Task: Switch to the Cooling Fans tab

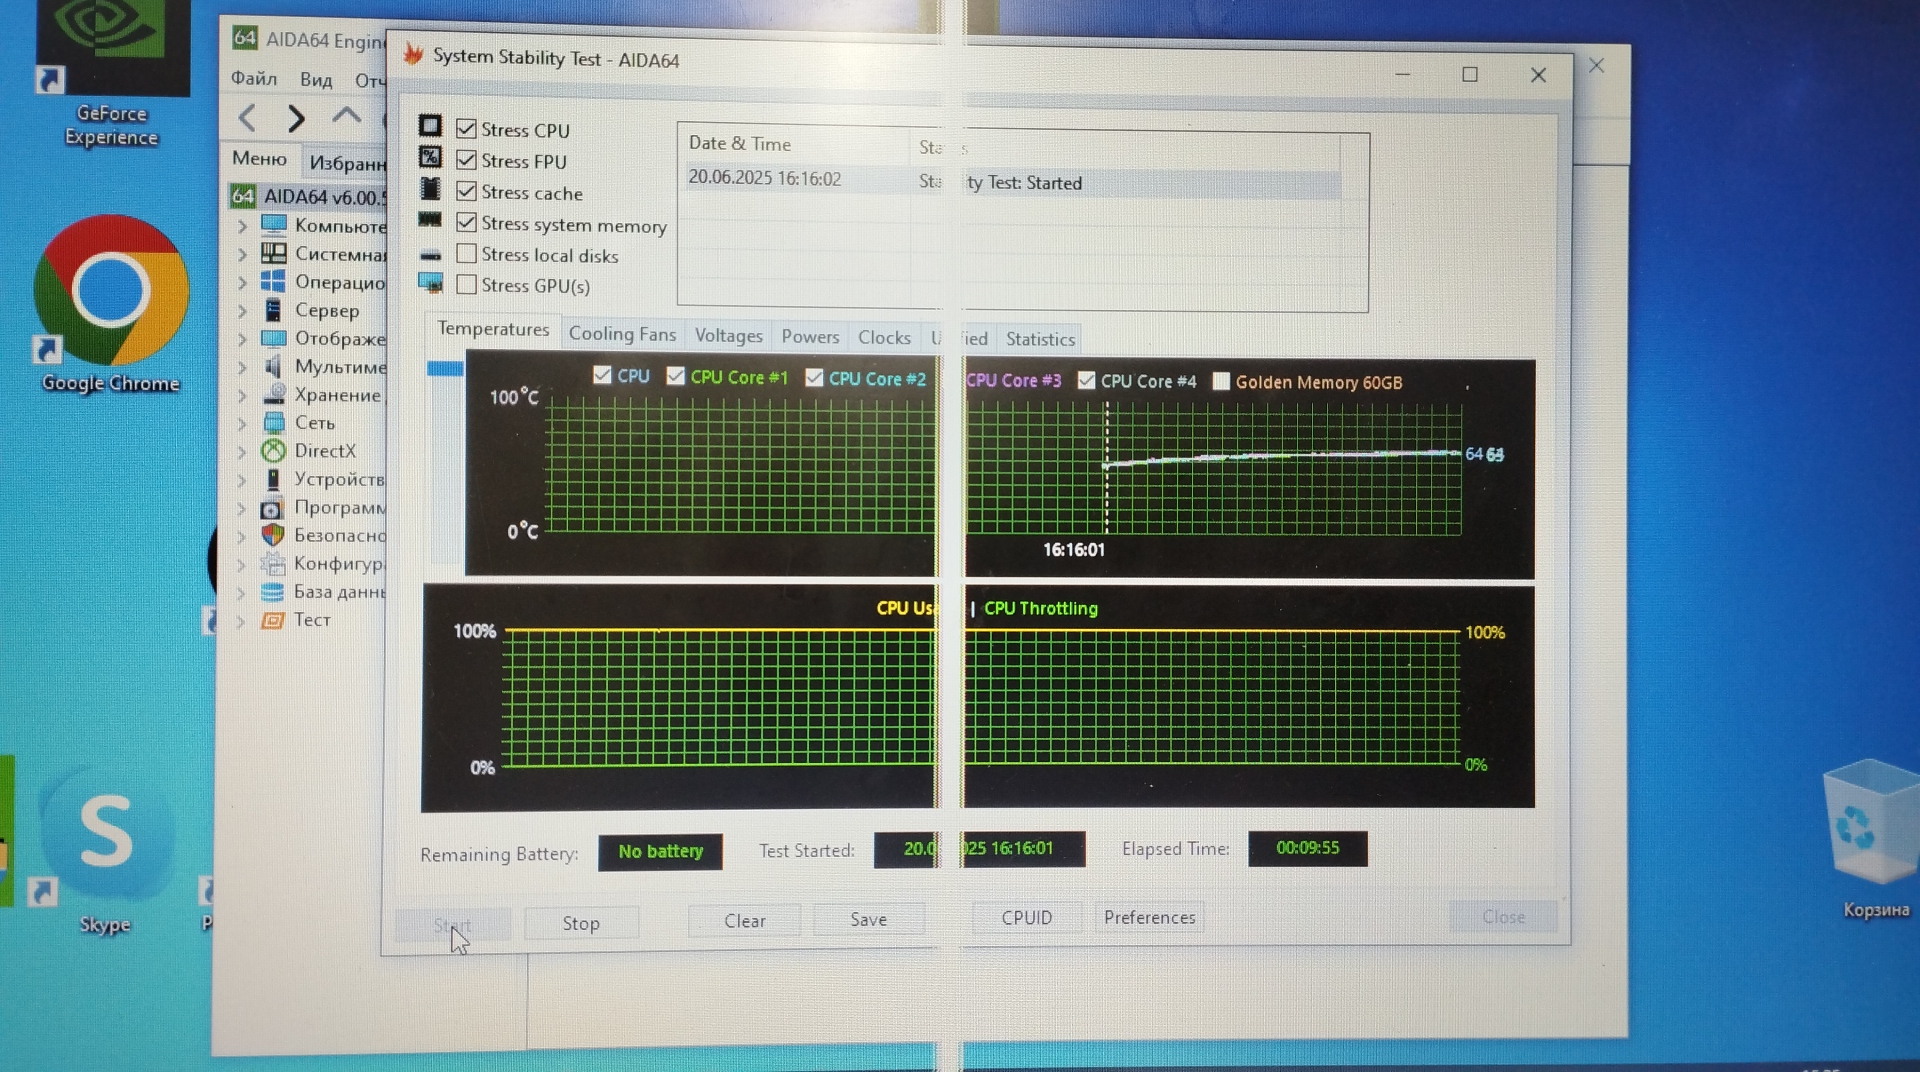Action: (x=621, y=334)
